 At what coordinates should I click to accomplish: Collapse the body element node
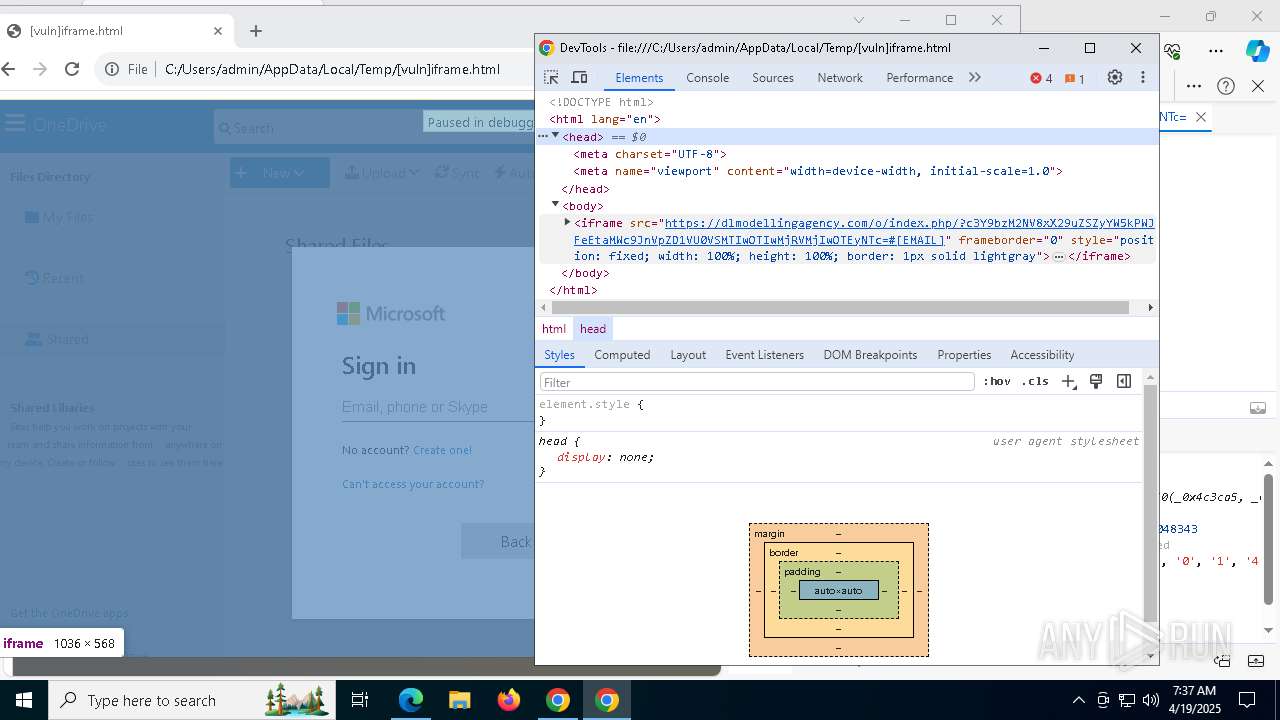click(556, 204)
